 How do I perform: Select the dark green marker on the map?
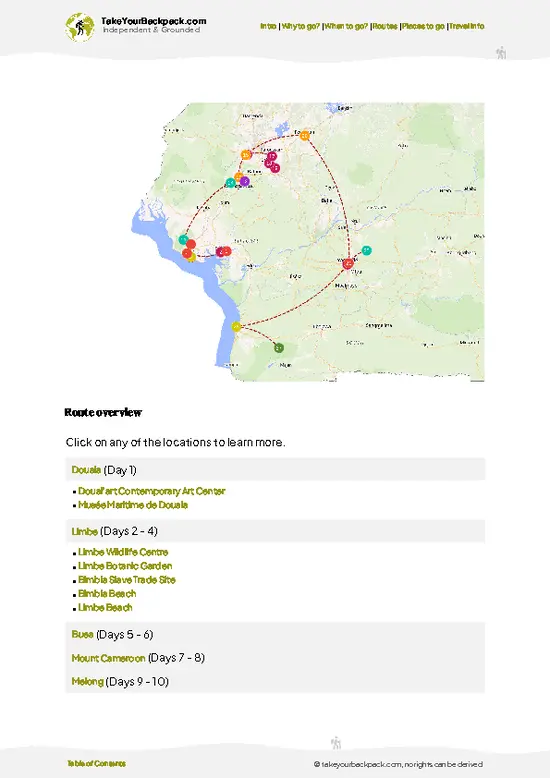(279, 348)
